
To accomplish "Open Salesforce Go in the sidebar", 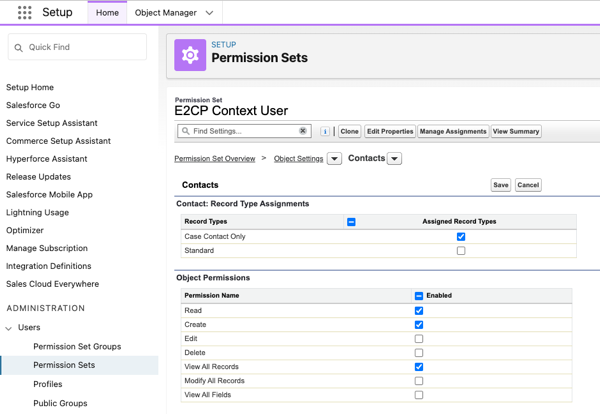I will point(33,105).
